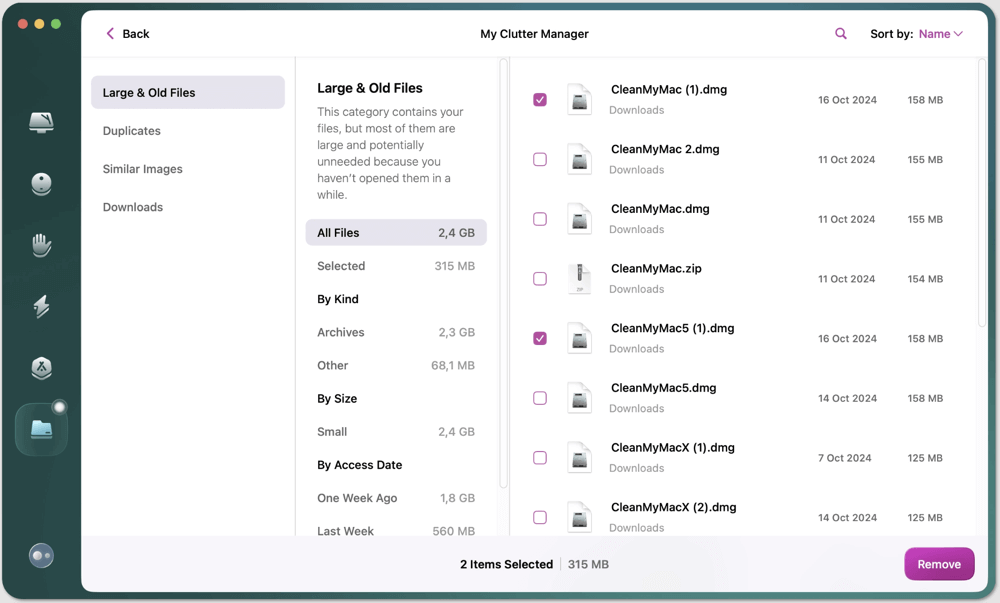This screenshot has height=603, width=1000.
Task: Open the Smart Scan tool in the sidebar
Action: (40, 120)
